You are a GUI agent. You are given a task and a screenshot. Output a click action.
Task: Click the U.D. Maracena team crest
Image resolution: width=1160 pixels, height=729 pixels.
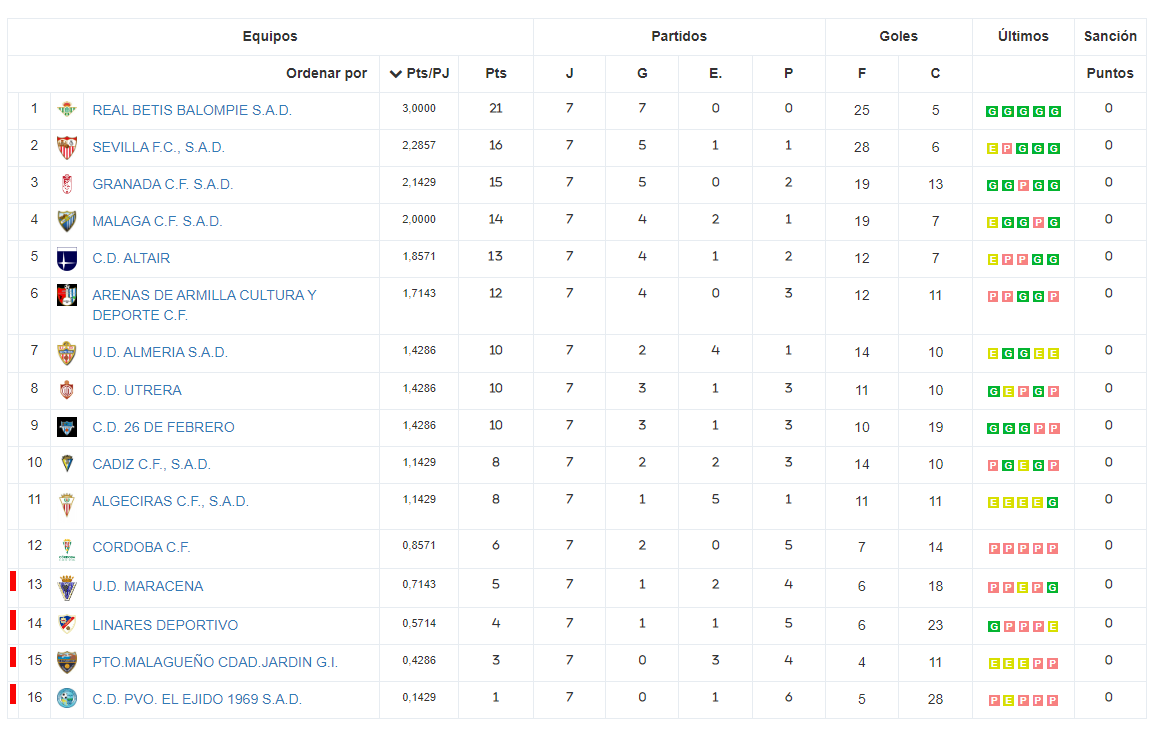pyautogui.click(x=67, y=588)
